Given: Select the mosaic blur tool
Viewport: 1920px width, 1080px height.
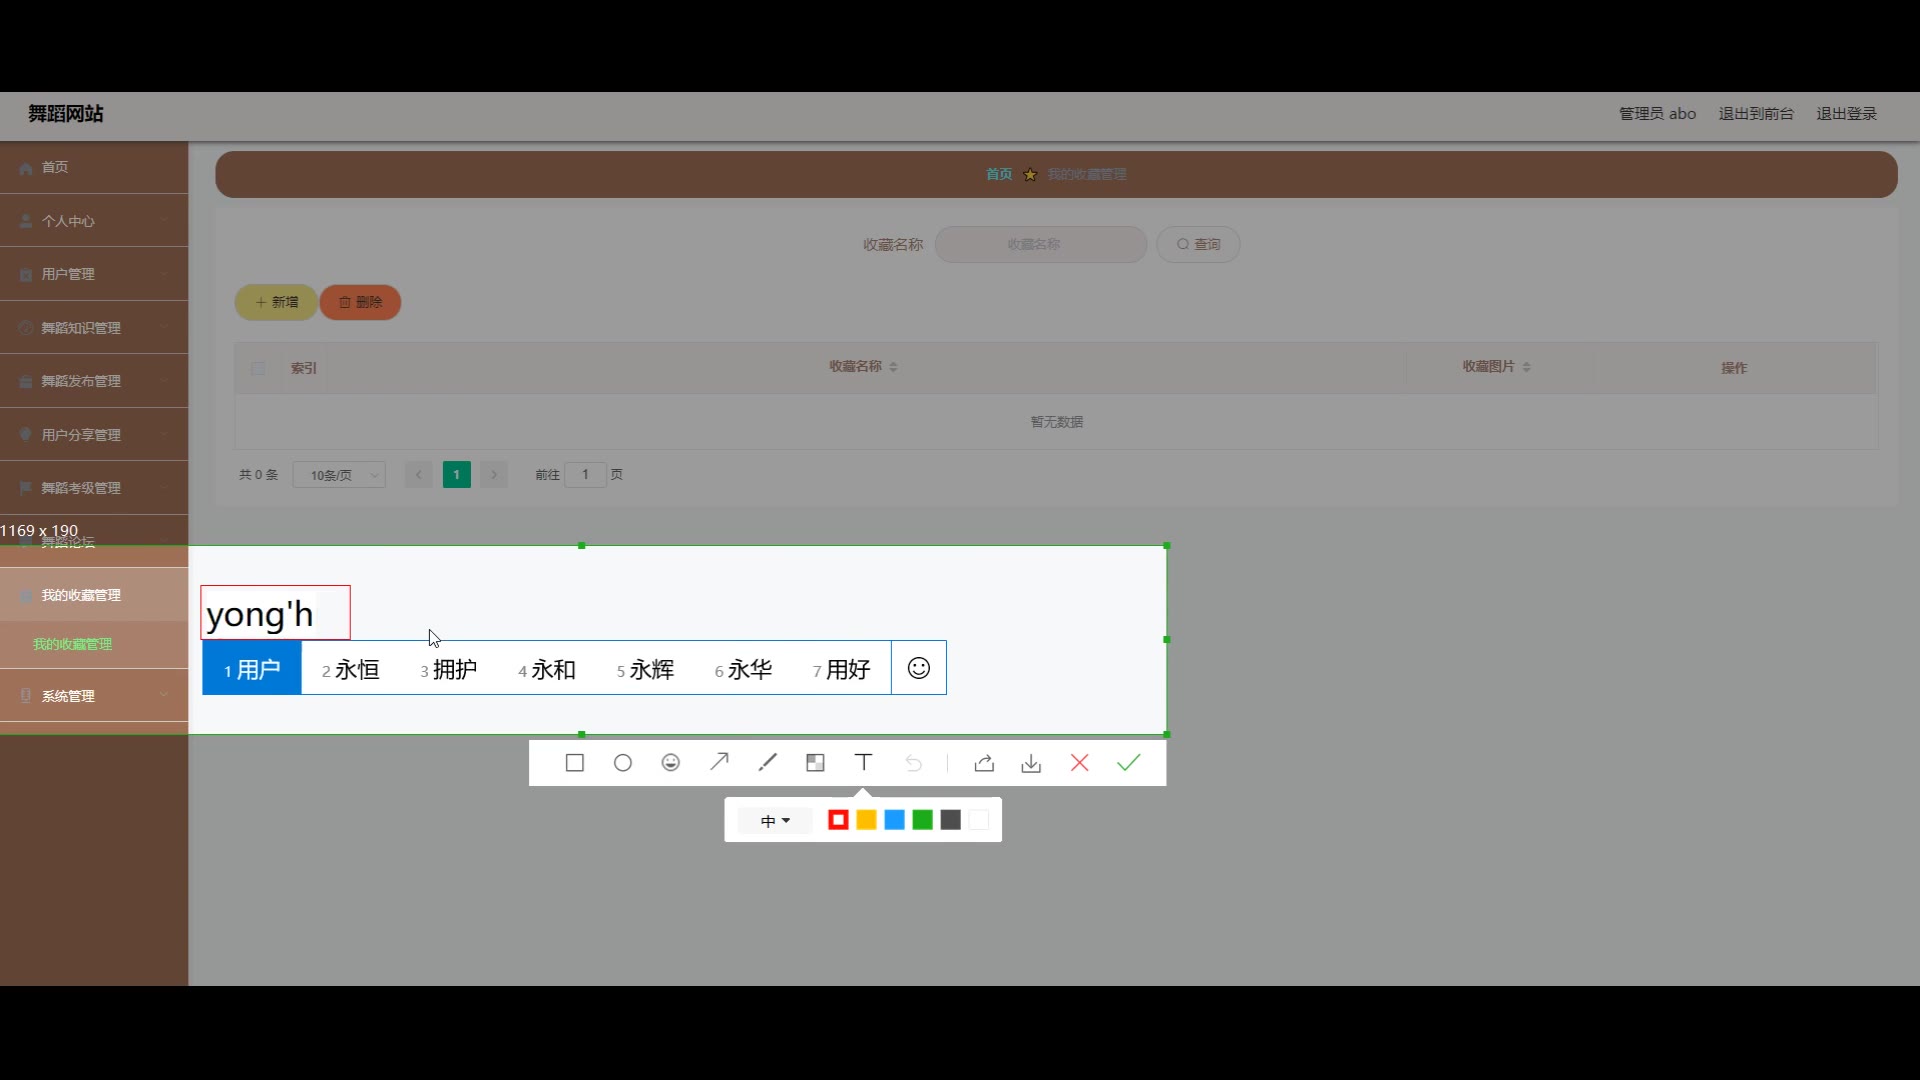Looking at the screenshot, I should [815, 763].
